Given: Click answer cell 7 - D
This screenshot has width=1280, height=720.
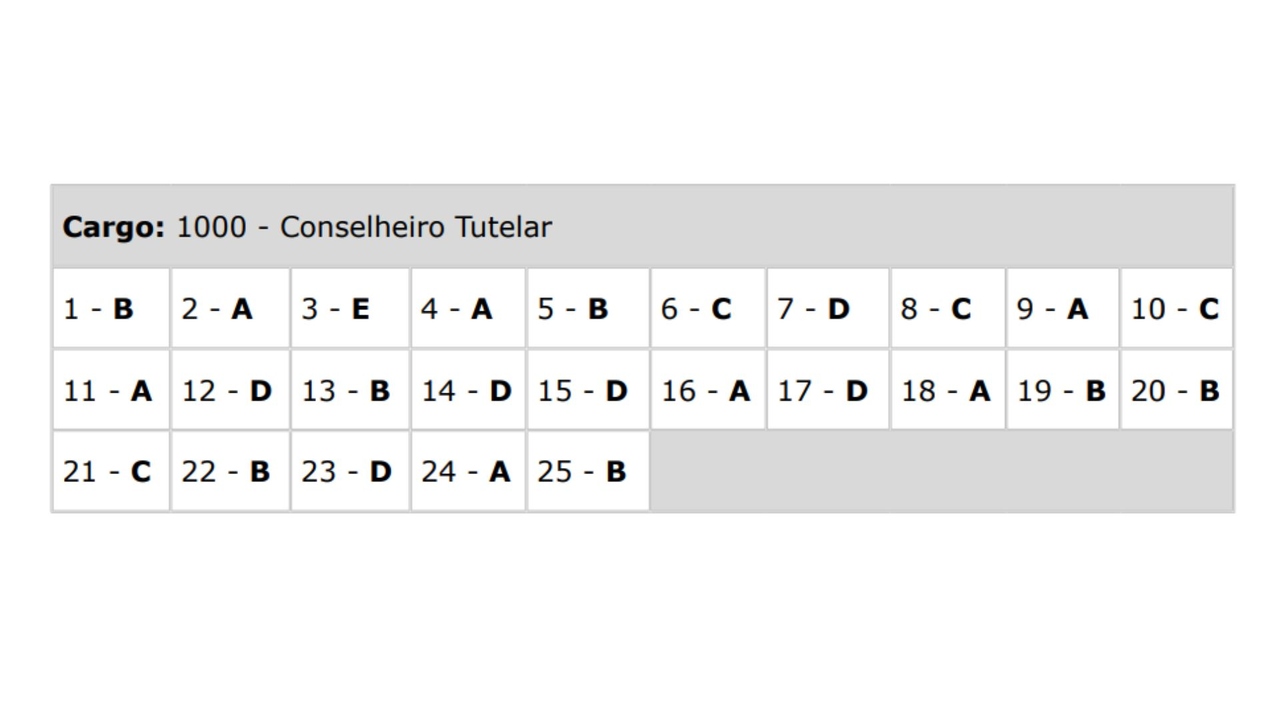Looking at the screenshot, I should point(827,309).
